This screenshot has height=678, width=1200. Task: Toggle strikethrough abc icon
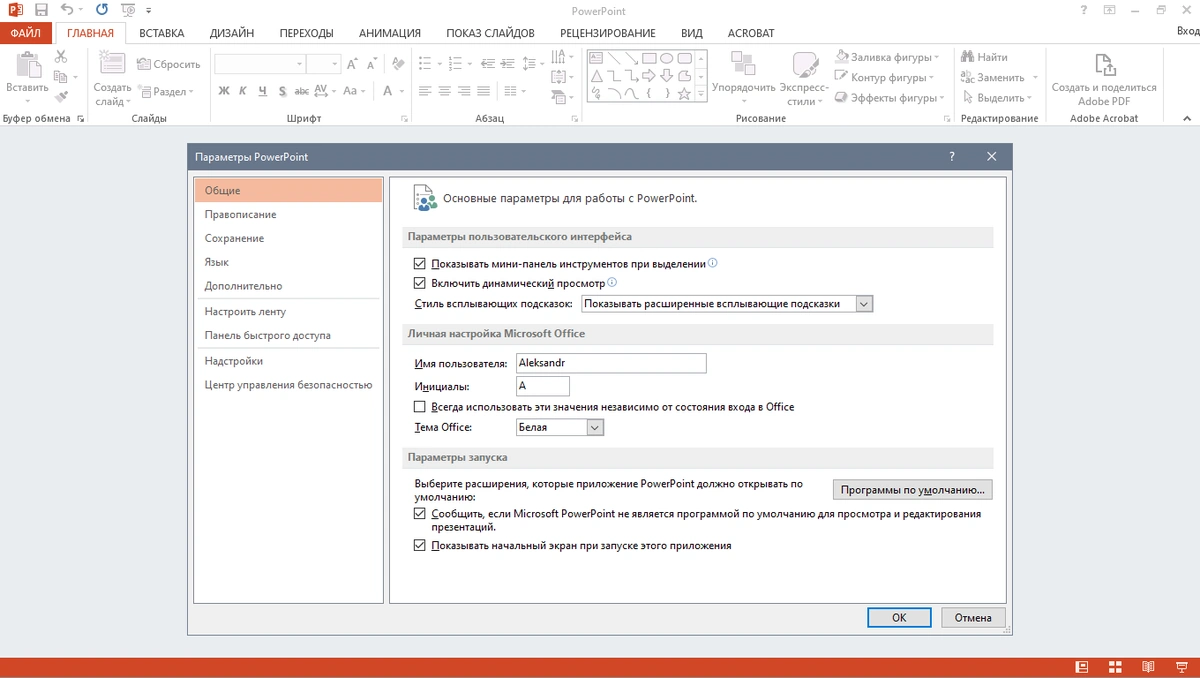[x=302, y=91]
